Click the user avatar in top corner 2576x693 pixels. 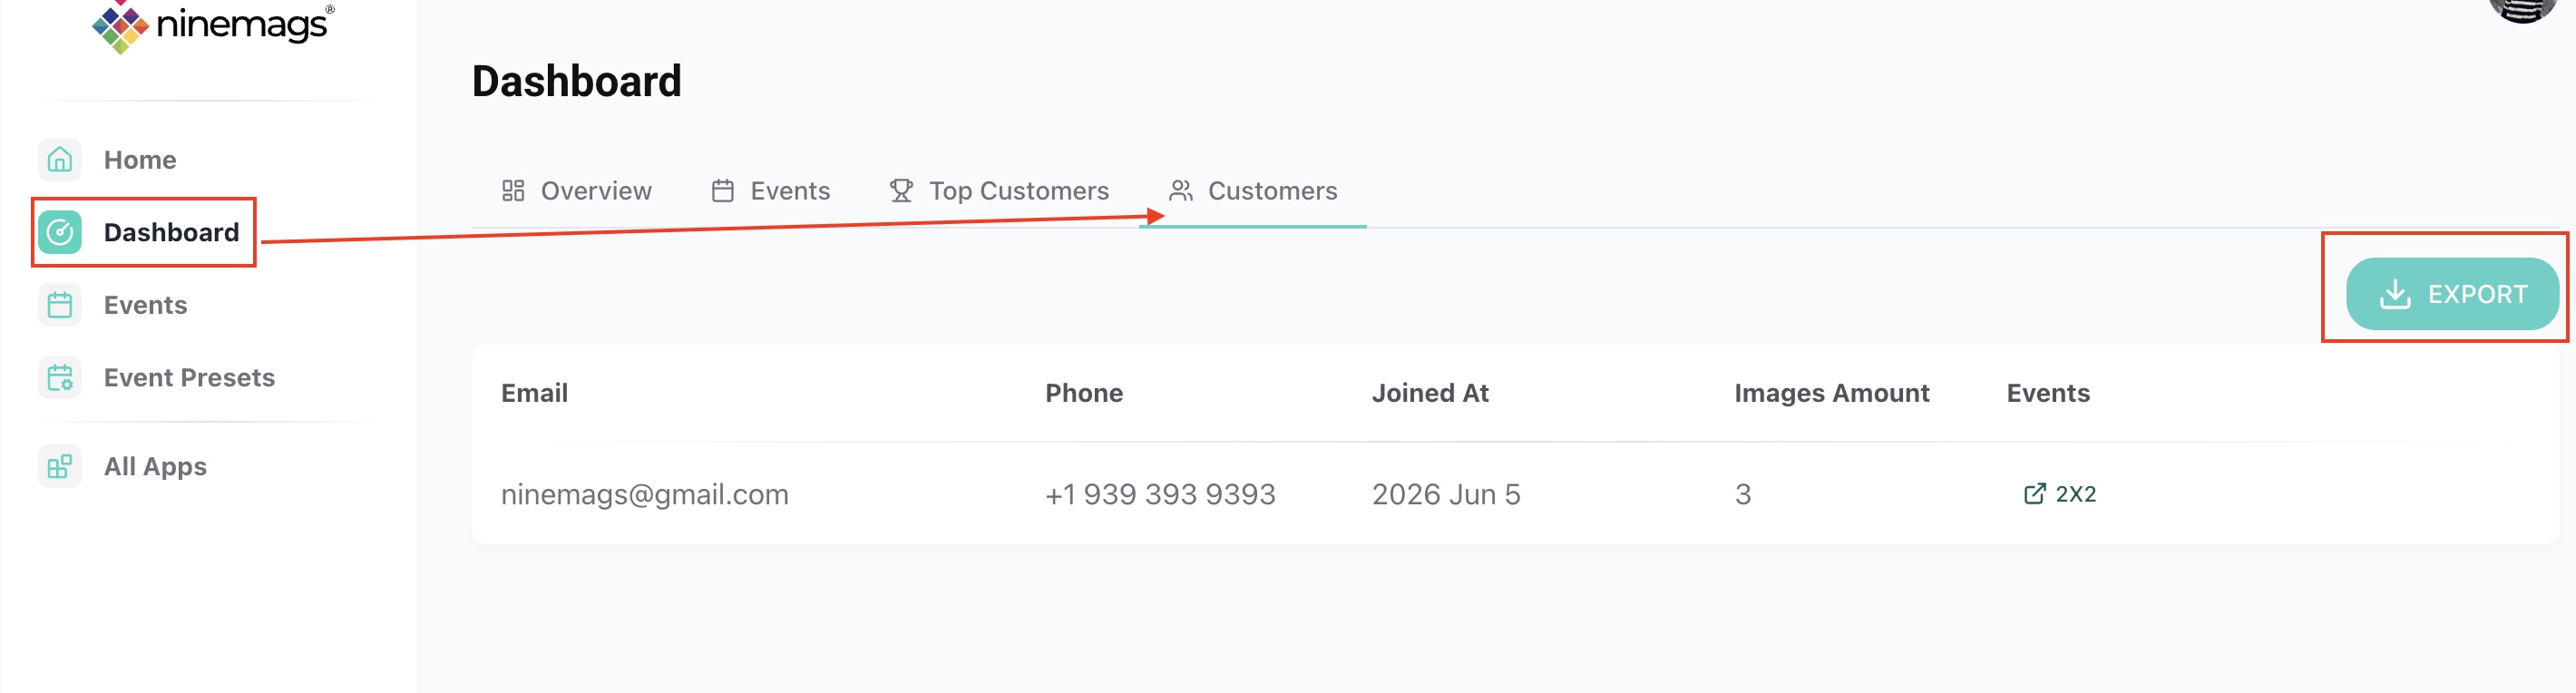pyautogui.click(x=2523, y=8)
